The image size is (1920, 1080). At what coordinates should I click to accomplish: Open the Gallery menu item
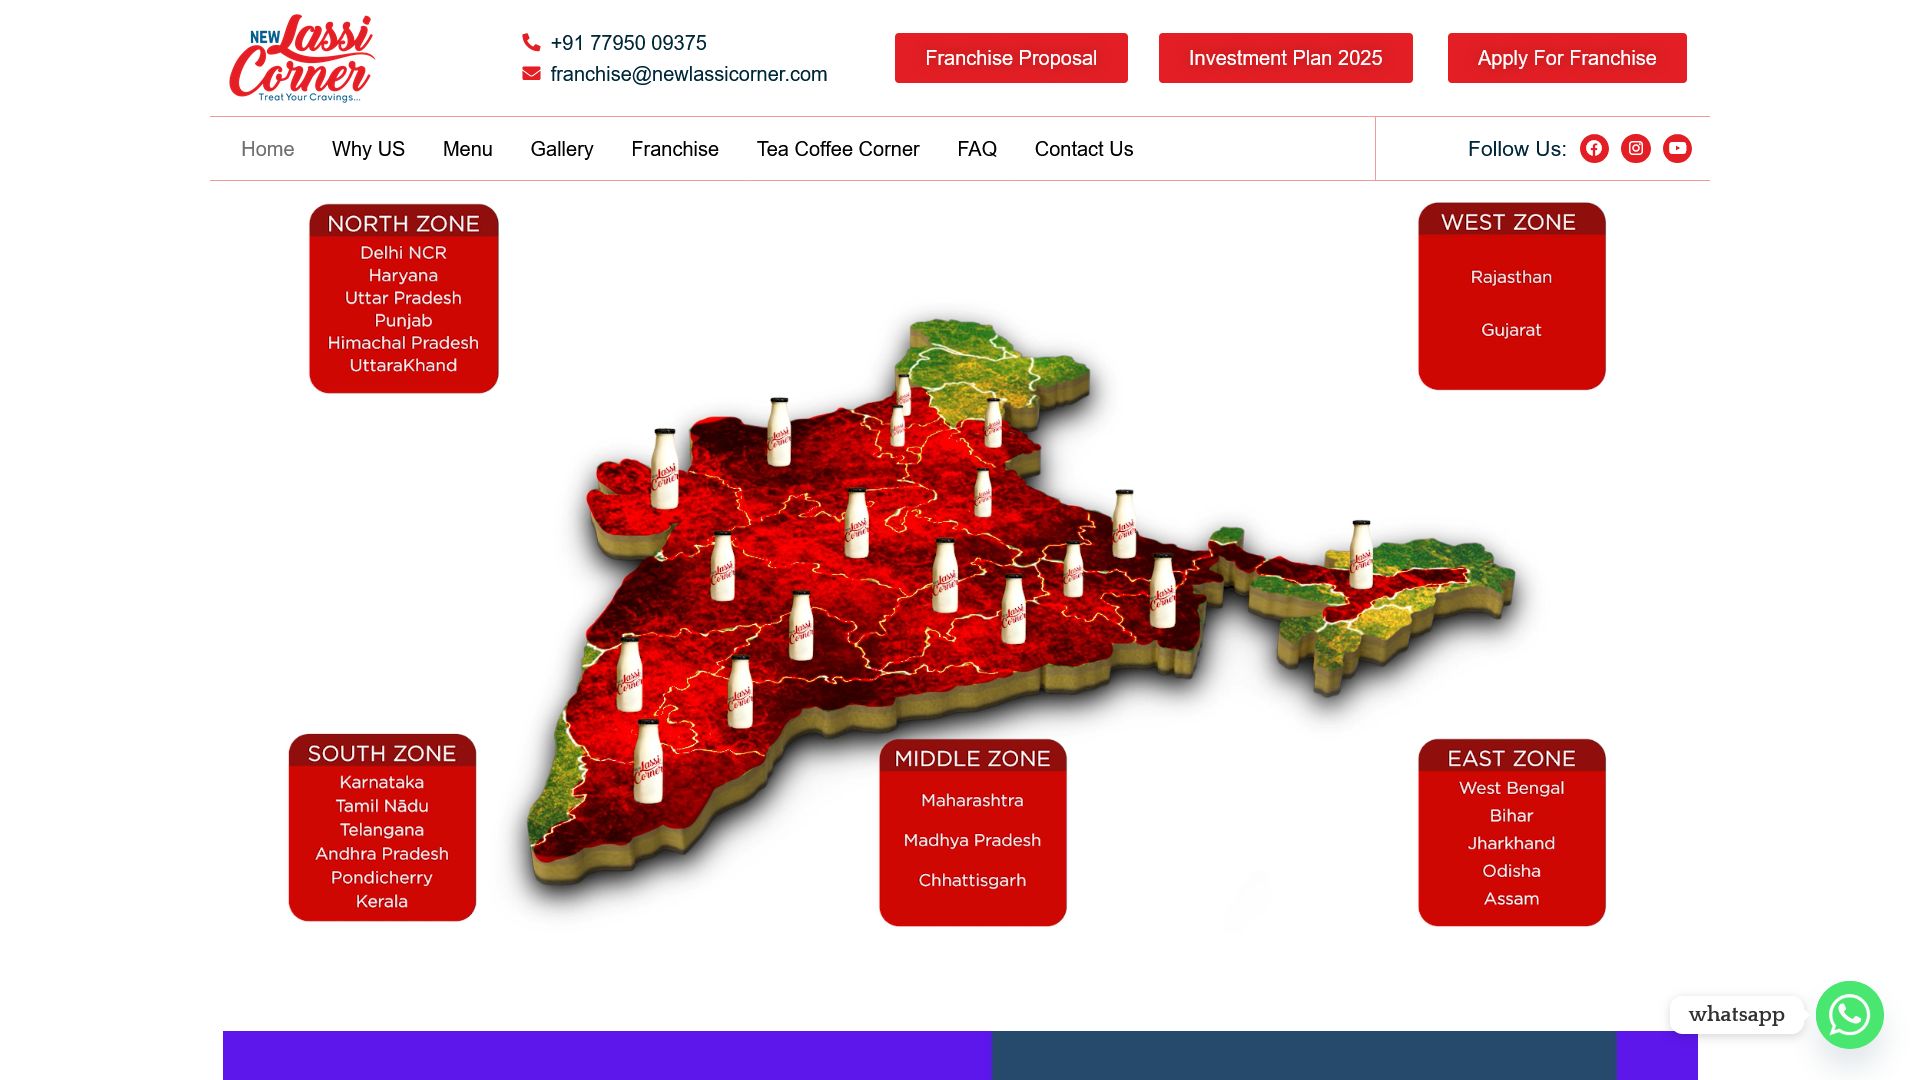[x=561, y=149]
